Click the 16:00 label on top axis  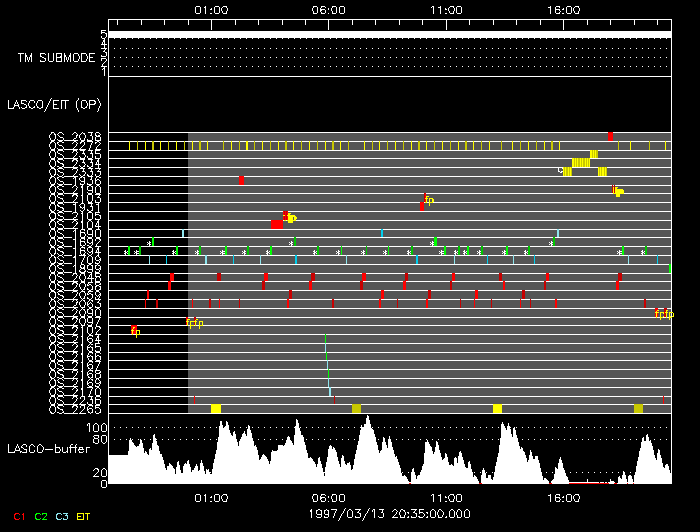point(564,10)
